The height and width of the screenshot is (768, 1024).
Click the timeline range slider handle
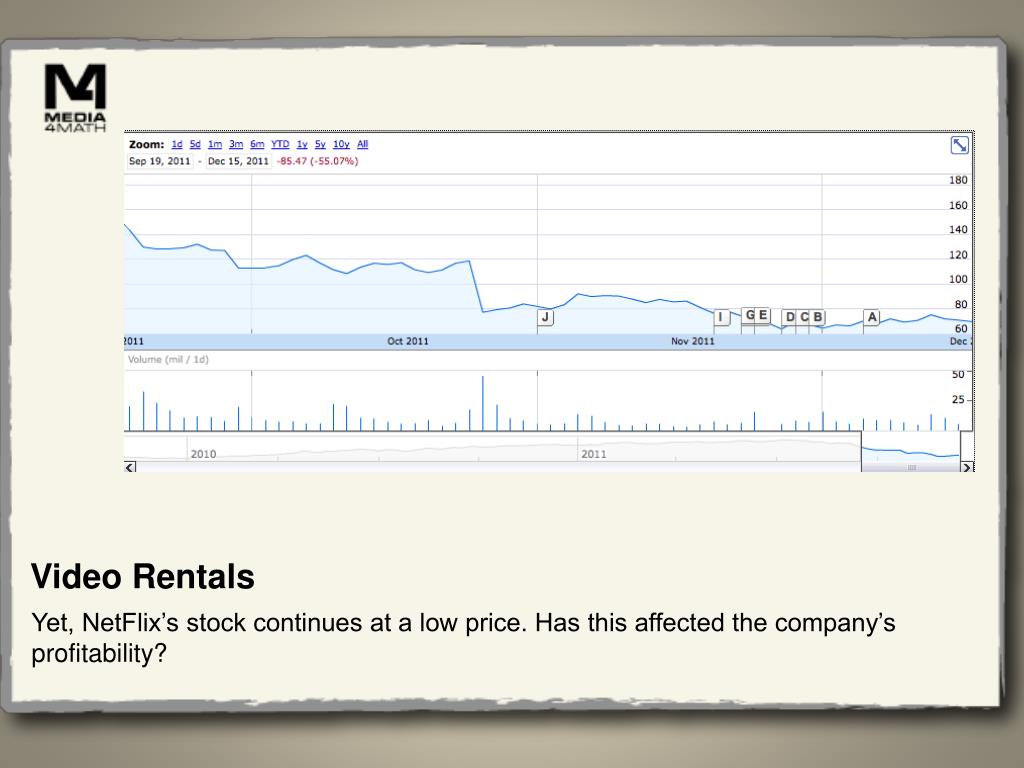(912, 468)
